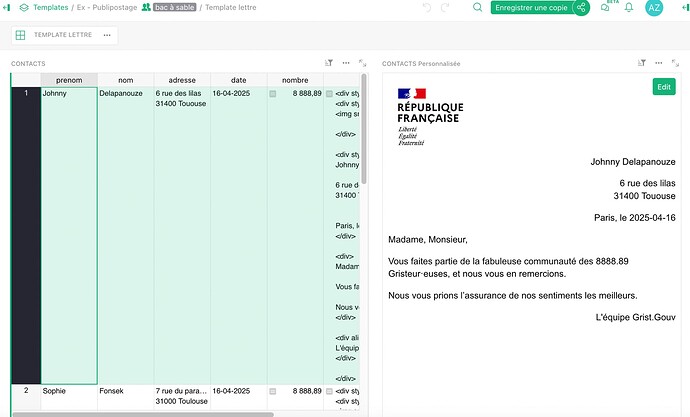This screenshot has height=417, width=690.
Task: Open CONTACTS Personnalisée three-dots menu
Action: click(658, 63)
